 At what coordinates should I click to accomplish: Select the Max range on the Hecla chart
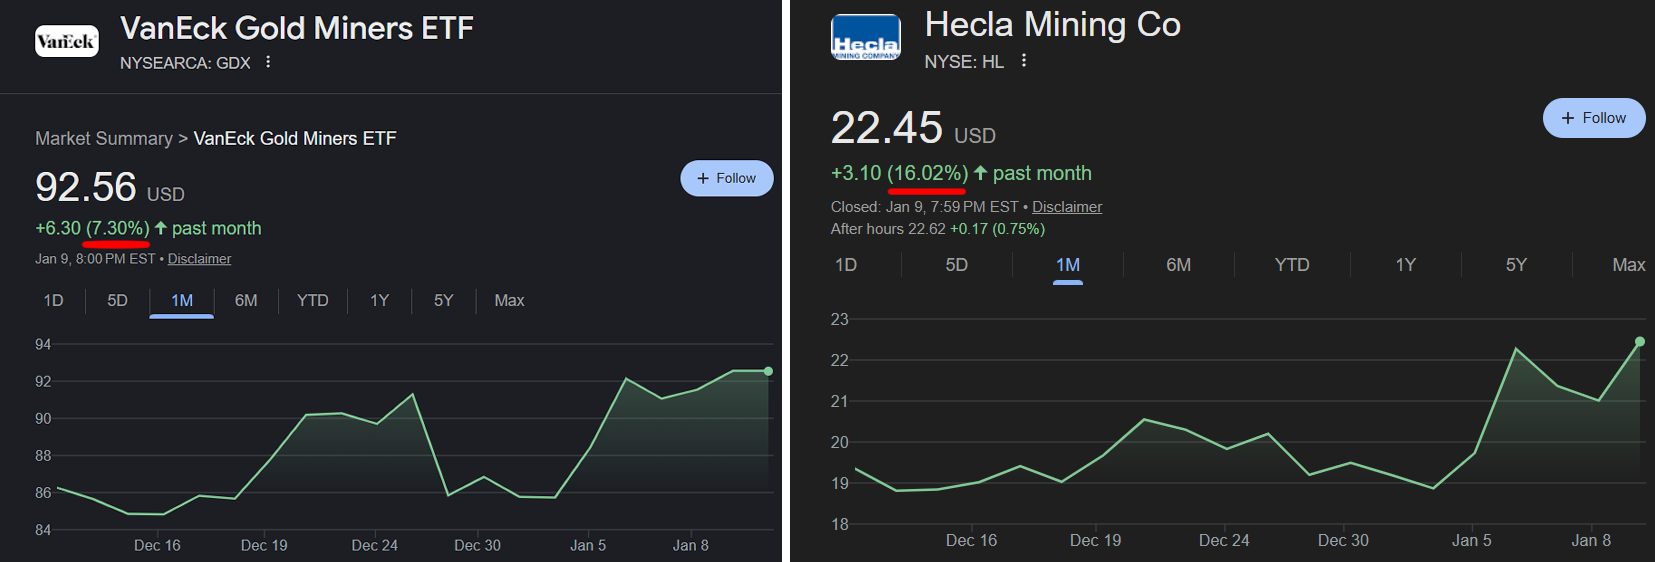click(1629, 265)
